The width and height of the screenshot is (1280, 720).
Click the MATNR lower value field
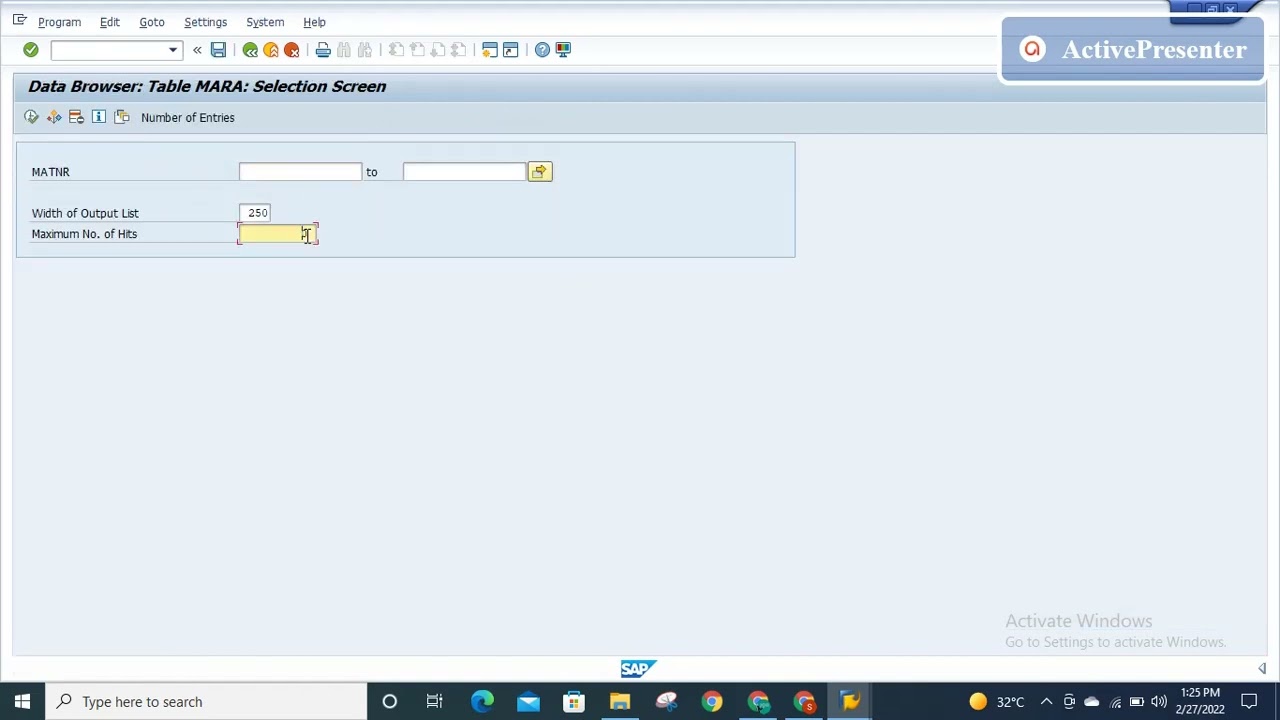(300, 172)
